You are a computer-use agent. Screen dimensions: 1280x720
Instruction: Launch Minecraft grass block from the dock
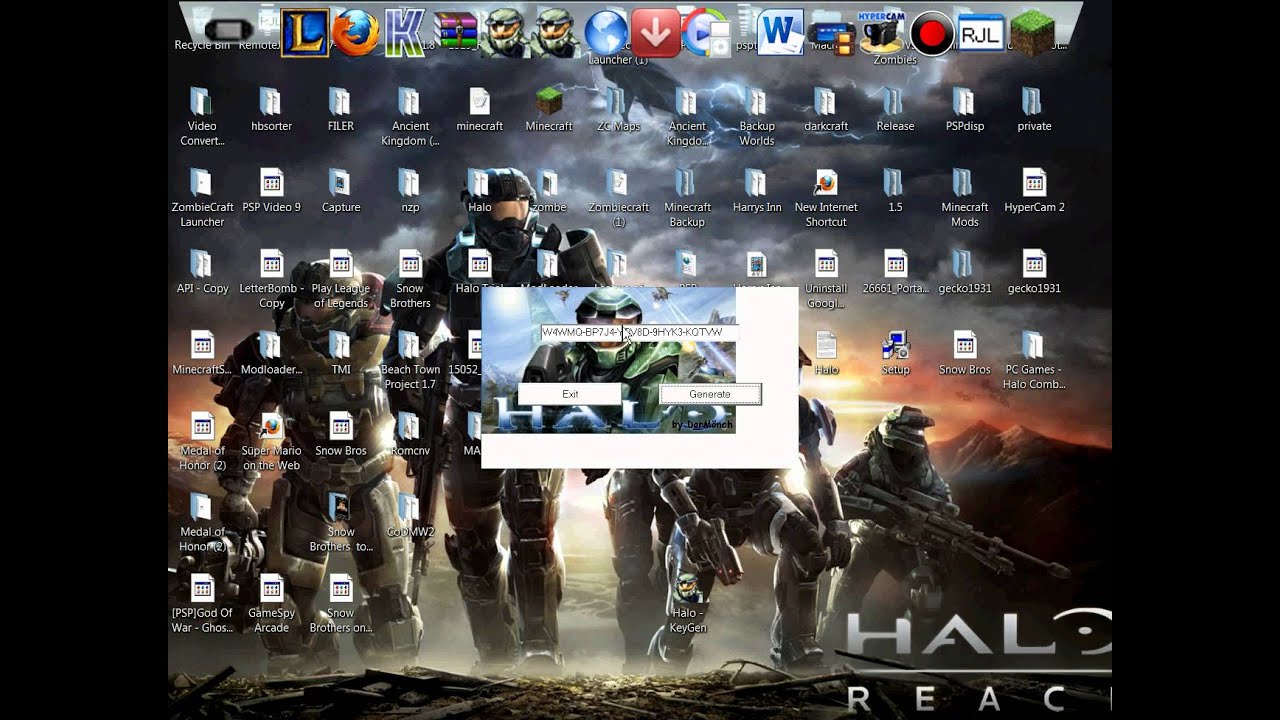click(1033, 33)
